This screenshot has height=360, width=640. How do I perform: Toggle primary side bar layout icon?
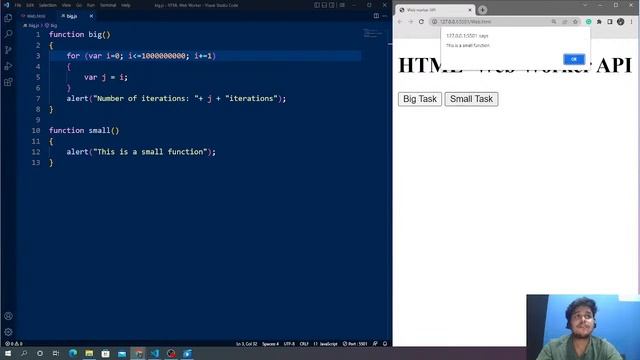pyautogui.click(x=317, y=5)
